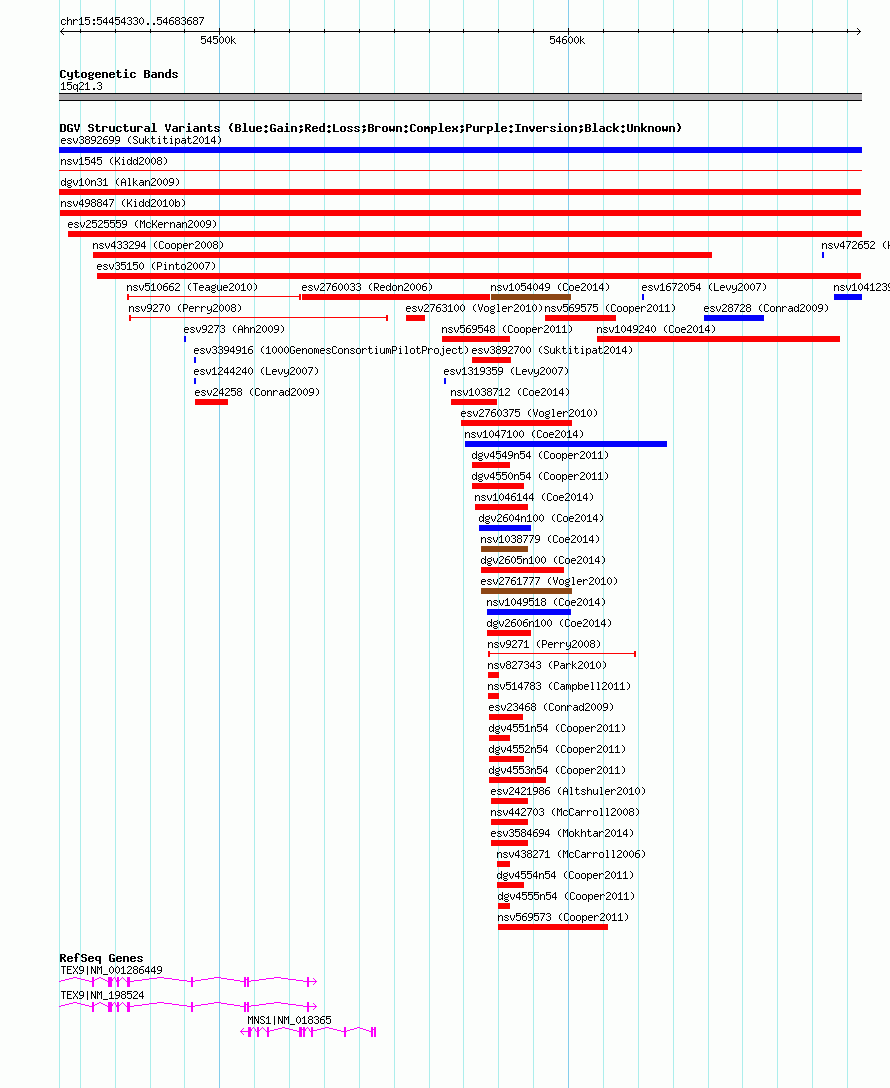Screen dimensions: 890x1088
Task: Click nsv827343 (Park2010) label
Action: 547,665
